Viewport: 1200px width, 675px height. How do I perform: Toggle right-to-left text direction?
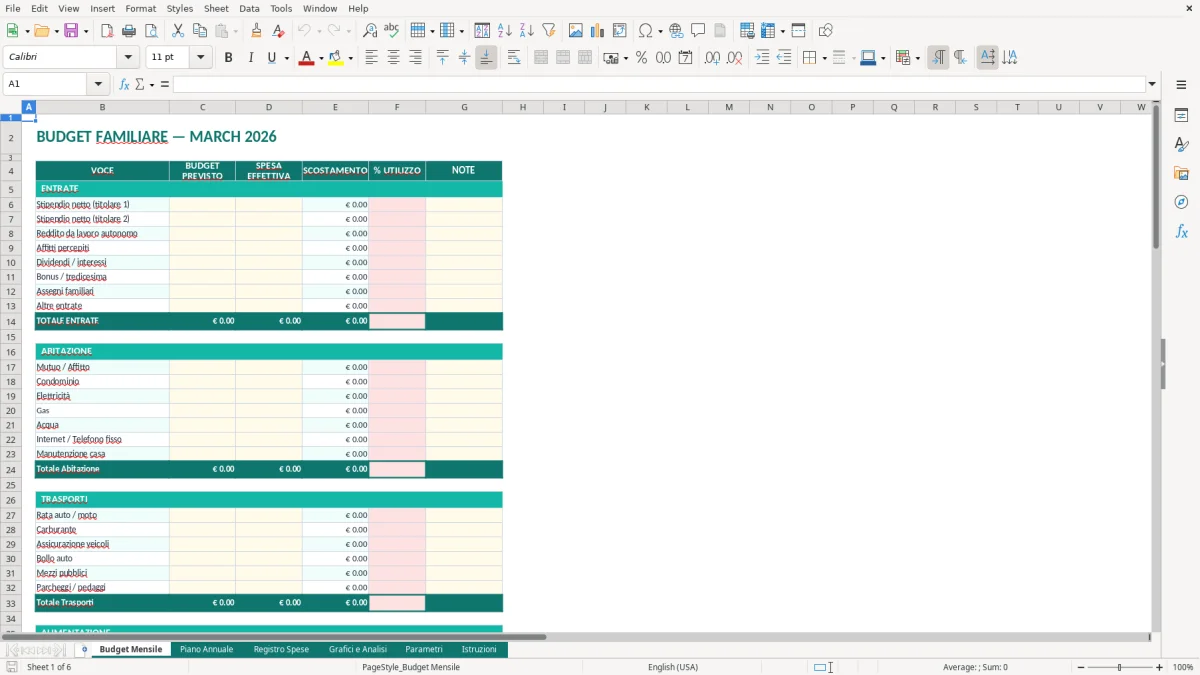coord(960,58)
